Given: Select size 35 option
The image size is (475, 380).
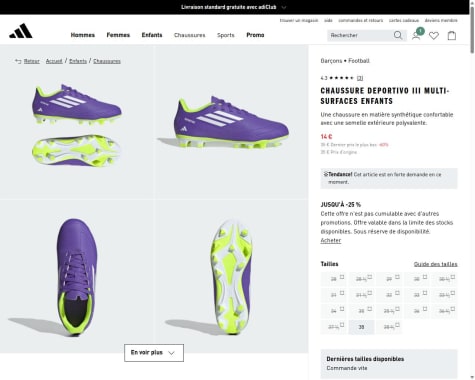Looking at the screenshot, I should [361, 311].
